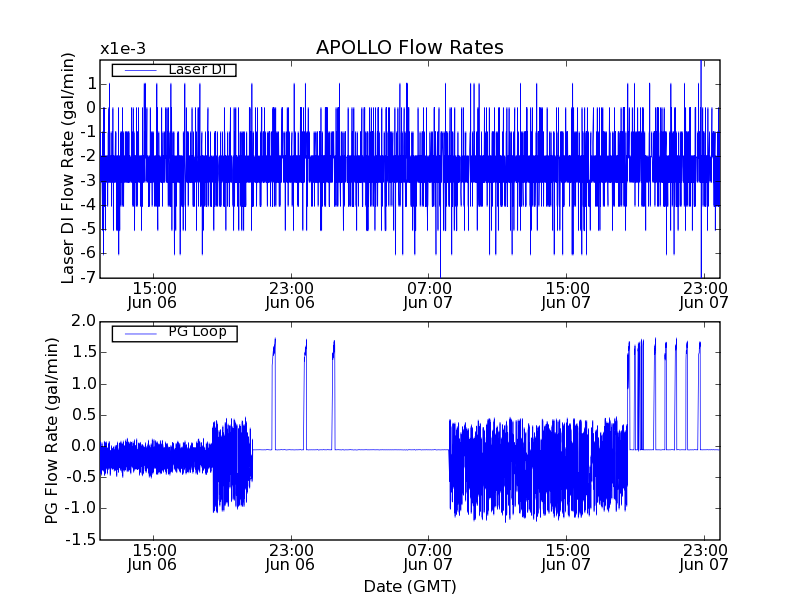Click the PG Loop legend line sample
This screenshot has height=600, width=800.
click(140, 334)
